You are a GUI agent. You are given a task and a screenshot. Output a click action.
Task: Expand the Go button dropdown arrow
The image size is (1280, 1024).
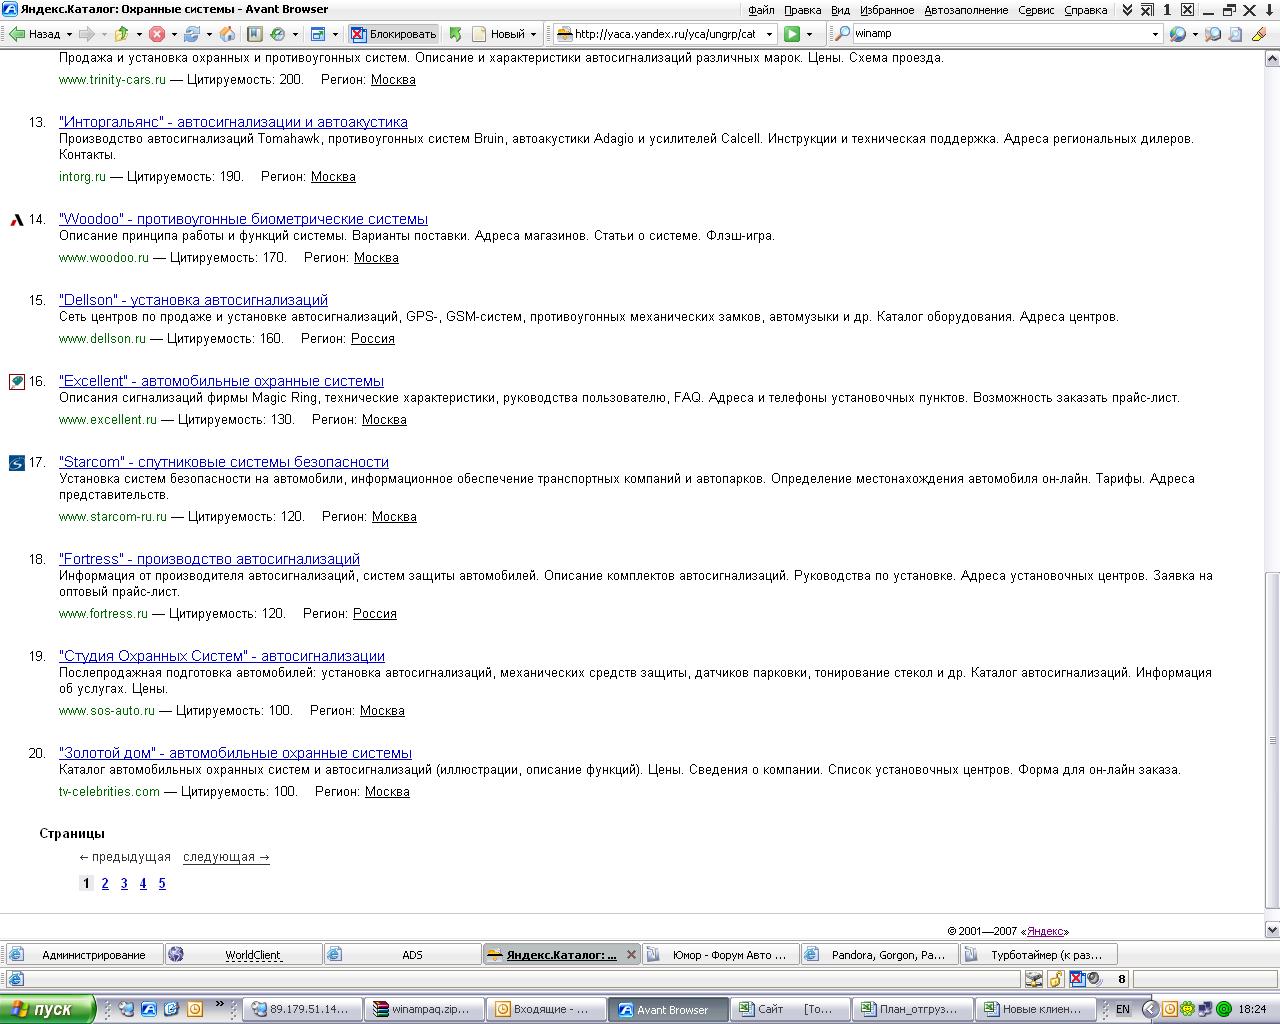809,34
